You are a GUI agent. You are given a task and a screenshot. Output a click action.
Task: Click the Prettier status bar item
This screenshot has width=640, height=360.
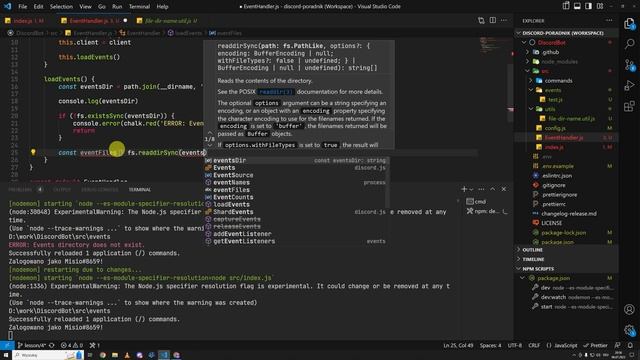pyautogui.click(x=596, y=345)
